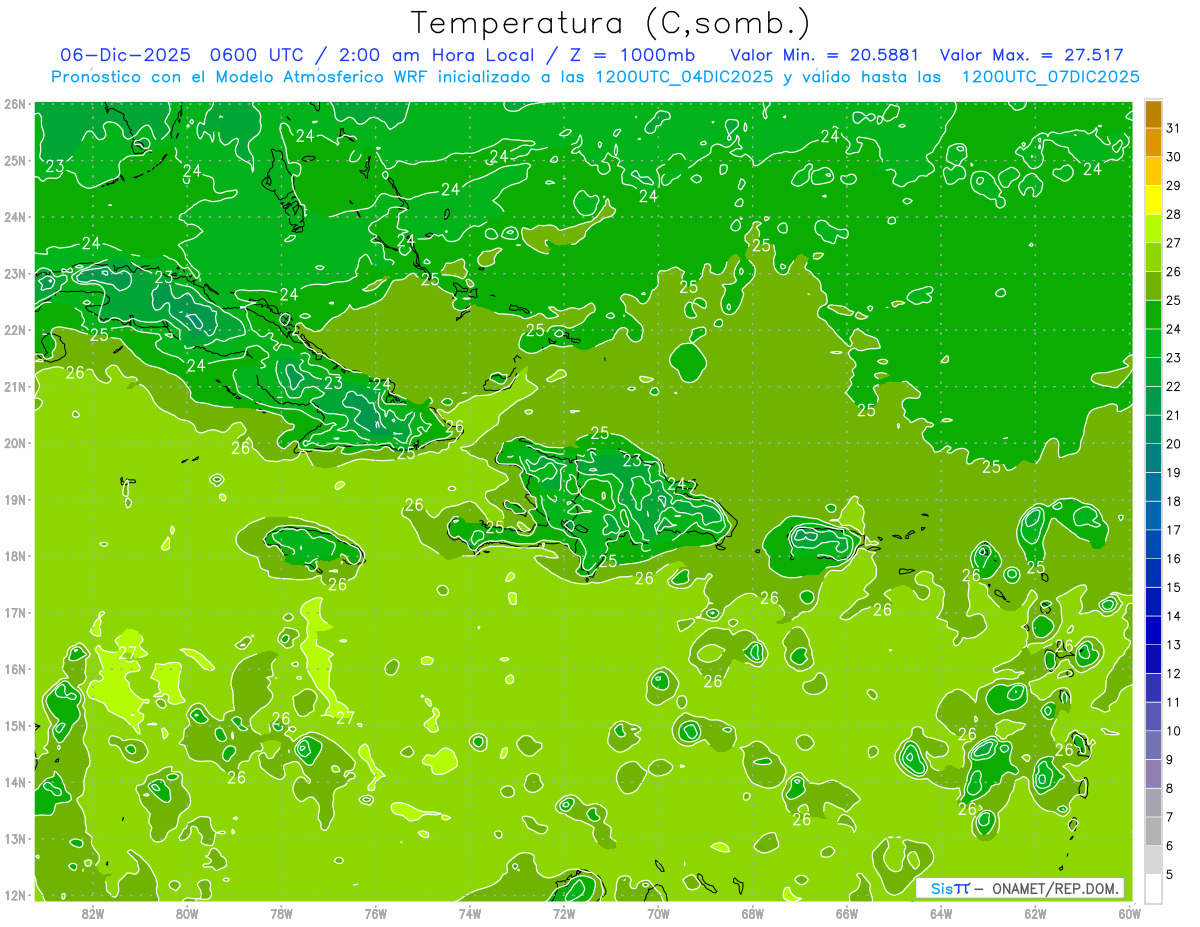The width and height of the screenshot is (1200, 927).
Task: Click the "5" label on the color scale
Action: (1170, 874)
